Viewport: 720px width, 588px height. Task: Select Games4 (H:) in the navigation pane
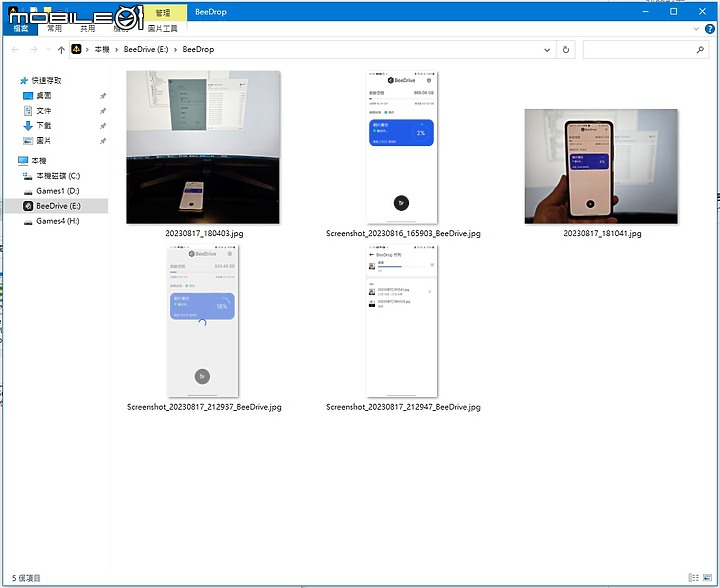tap(58, 221)
